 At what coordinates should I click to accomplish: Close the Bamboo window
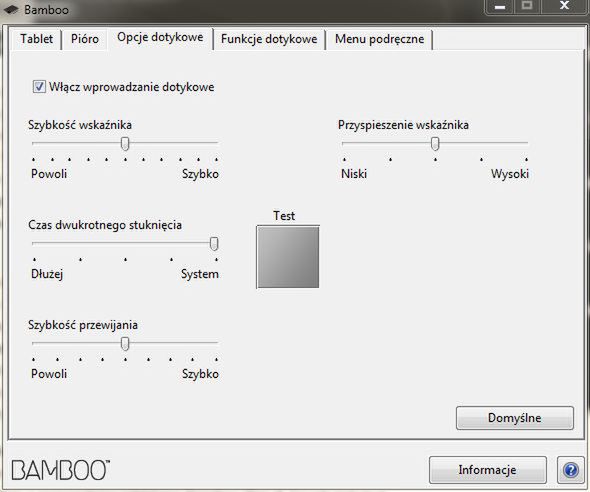point(564,6)
